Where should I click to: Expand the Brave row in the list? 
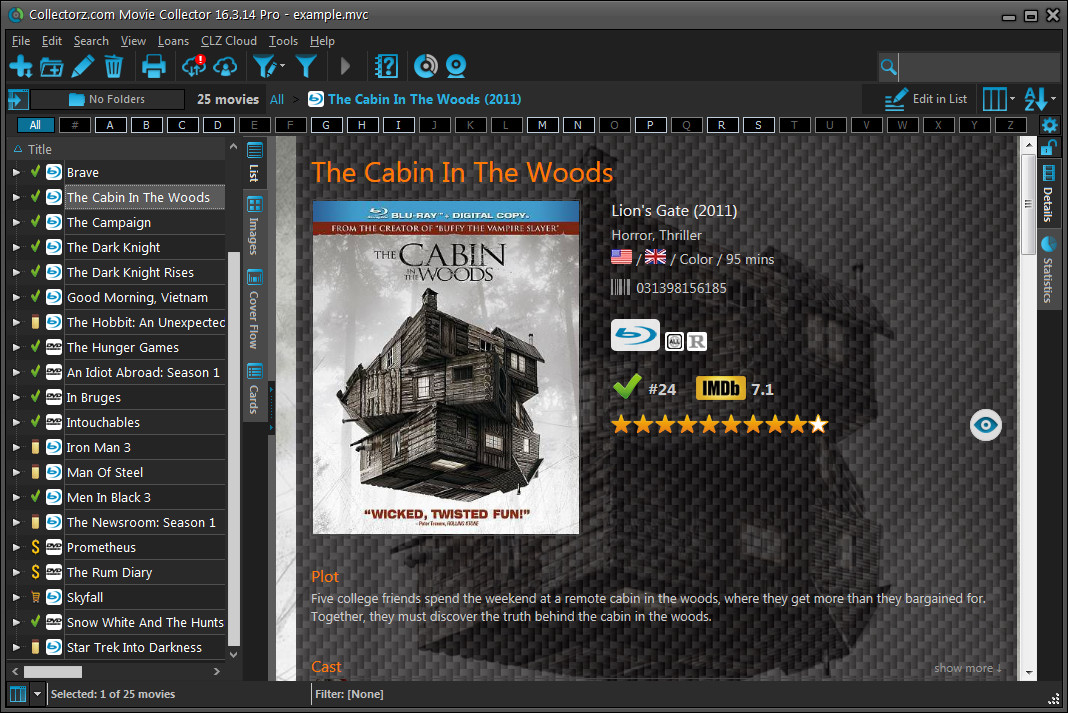tap(16, 172)
